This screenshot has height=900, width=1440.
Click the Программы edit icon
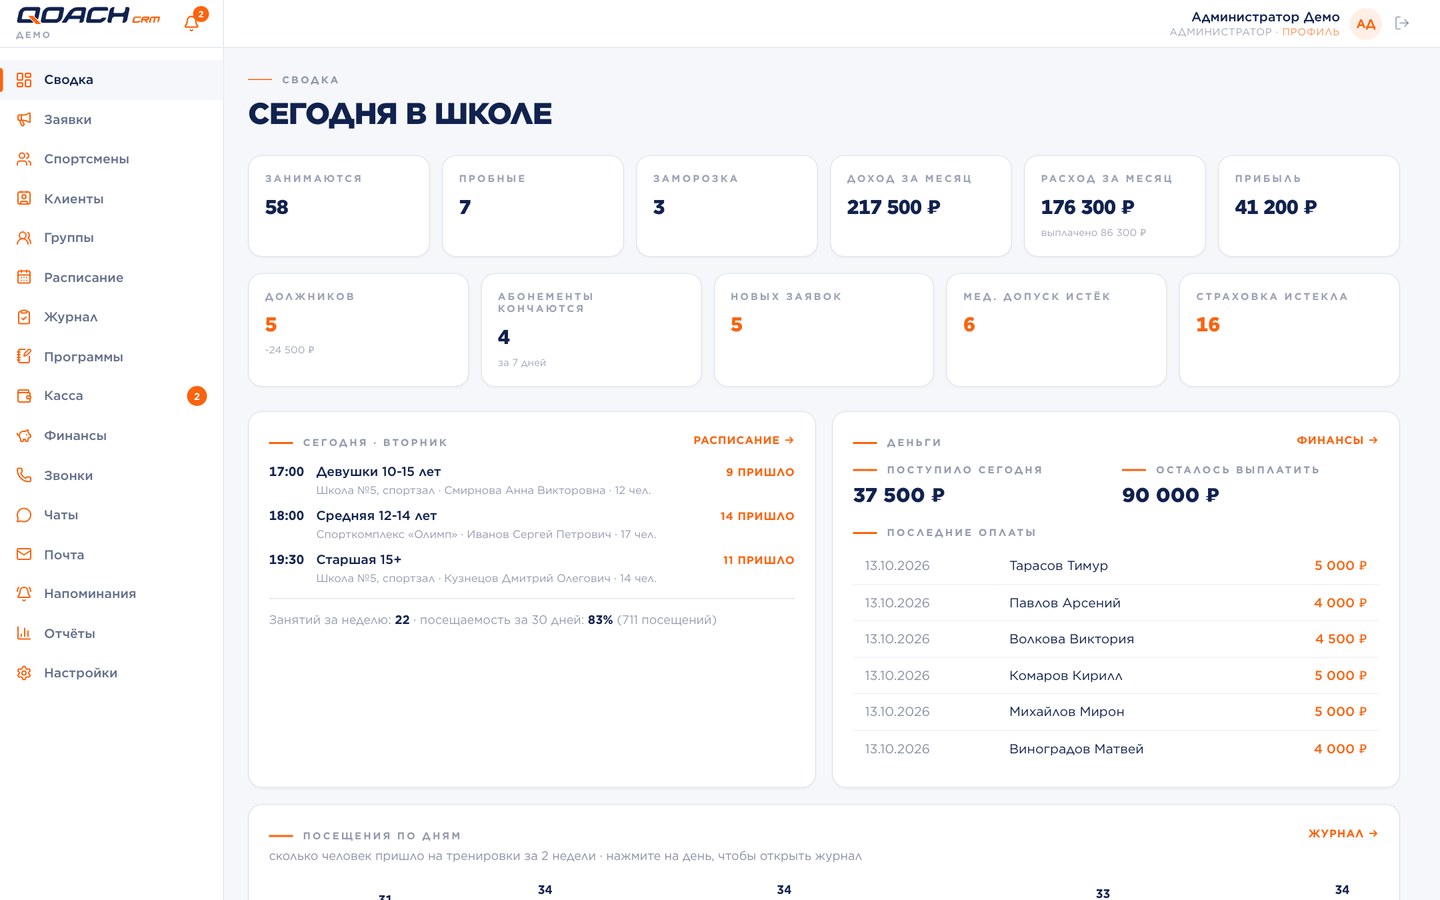(x=24, y=356)
